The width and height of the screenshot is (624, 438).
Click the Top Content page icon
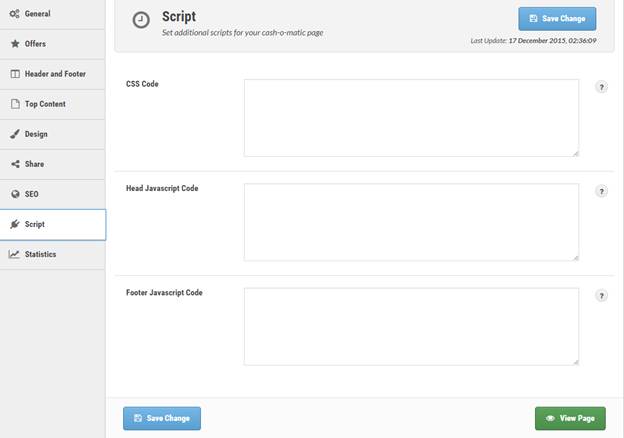coord(15,104)
